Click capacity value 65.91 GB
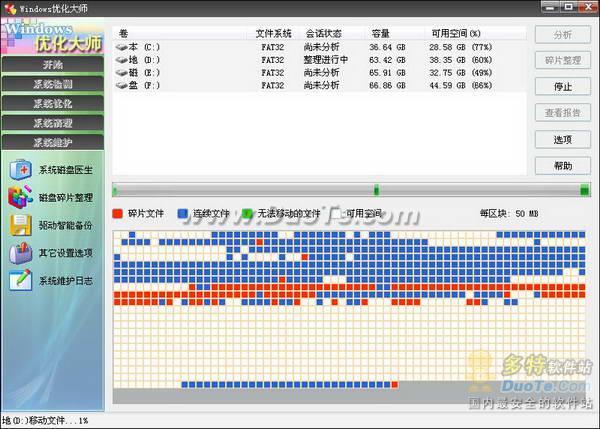 [387, 73]
